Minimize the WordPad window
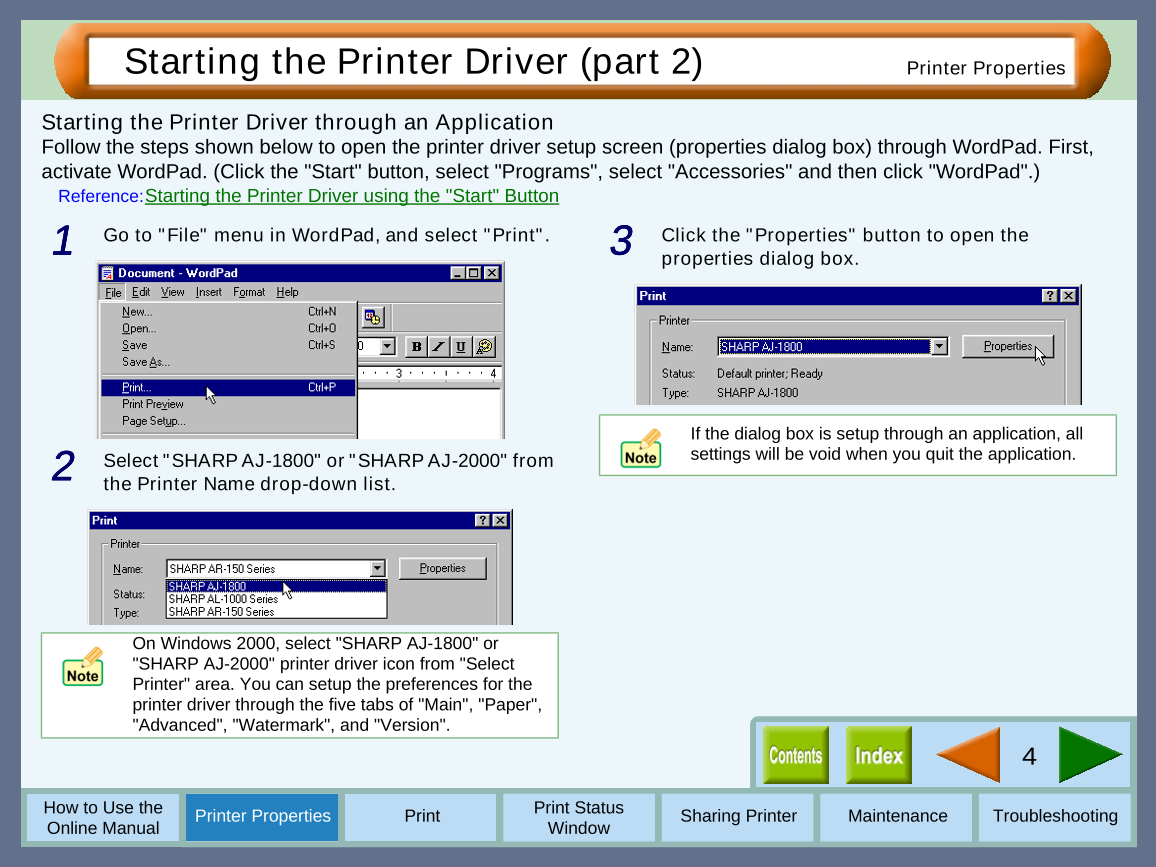Image resolution: width=1156 pixels, height=867 pixels. [x=458, y=274]
